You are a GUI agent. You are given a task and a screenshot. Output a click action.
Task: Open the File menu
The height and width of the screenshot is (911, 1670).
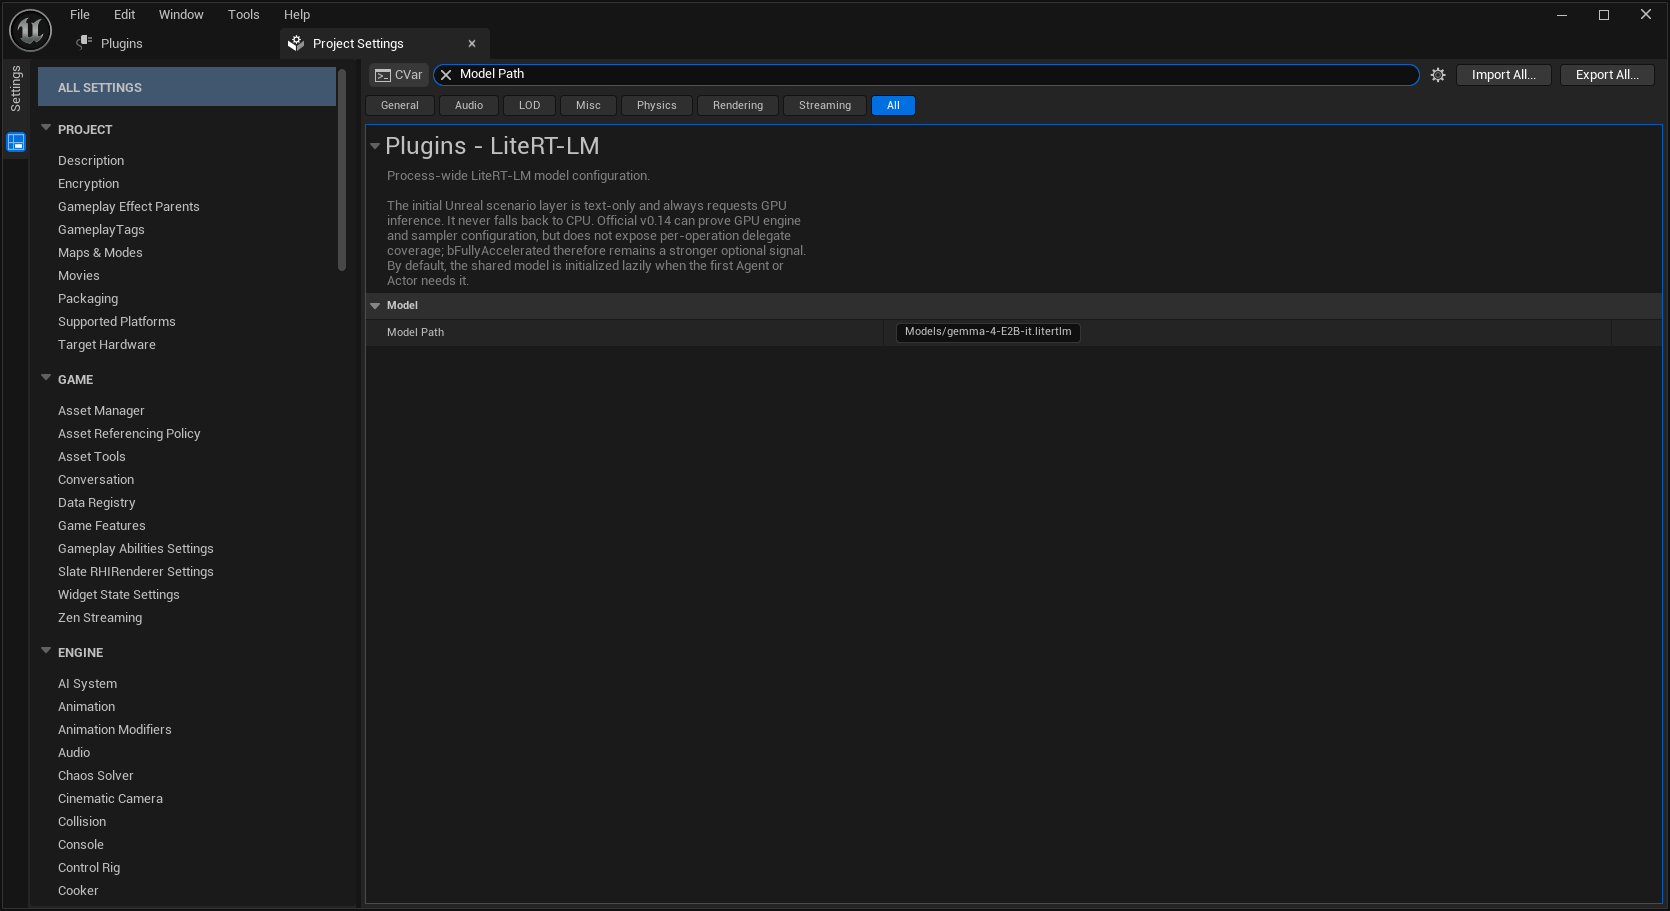[80, 14]
